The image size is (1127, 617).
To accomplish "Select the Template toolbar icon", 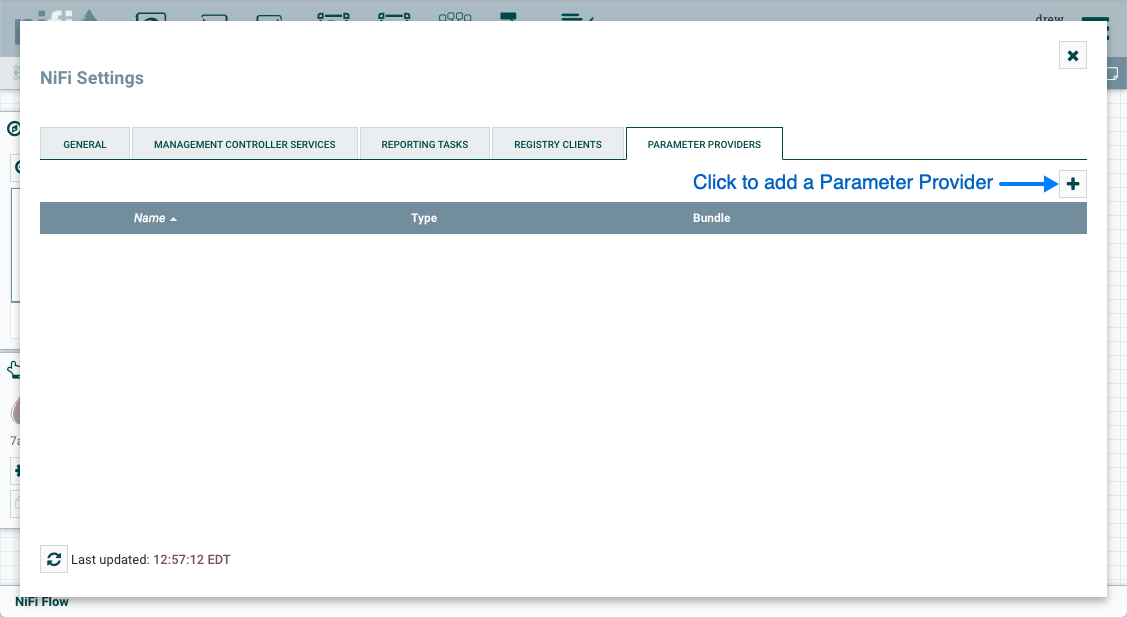I will (x=509, y=15).
